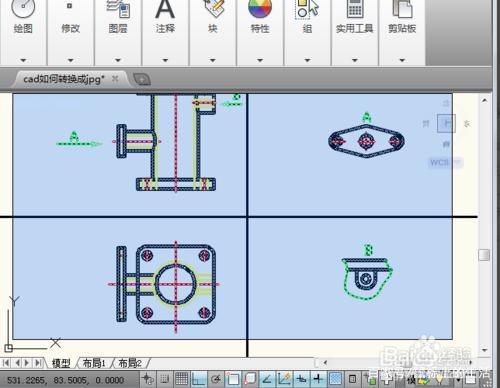Create a new drawing tab
Viewport: 500px width, 388px height.
pos(142,79)
